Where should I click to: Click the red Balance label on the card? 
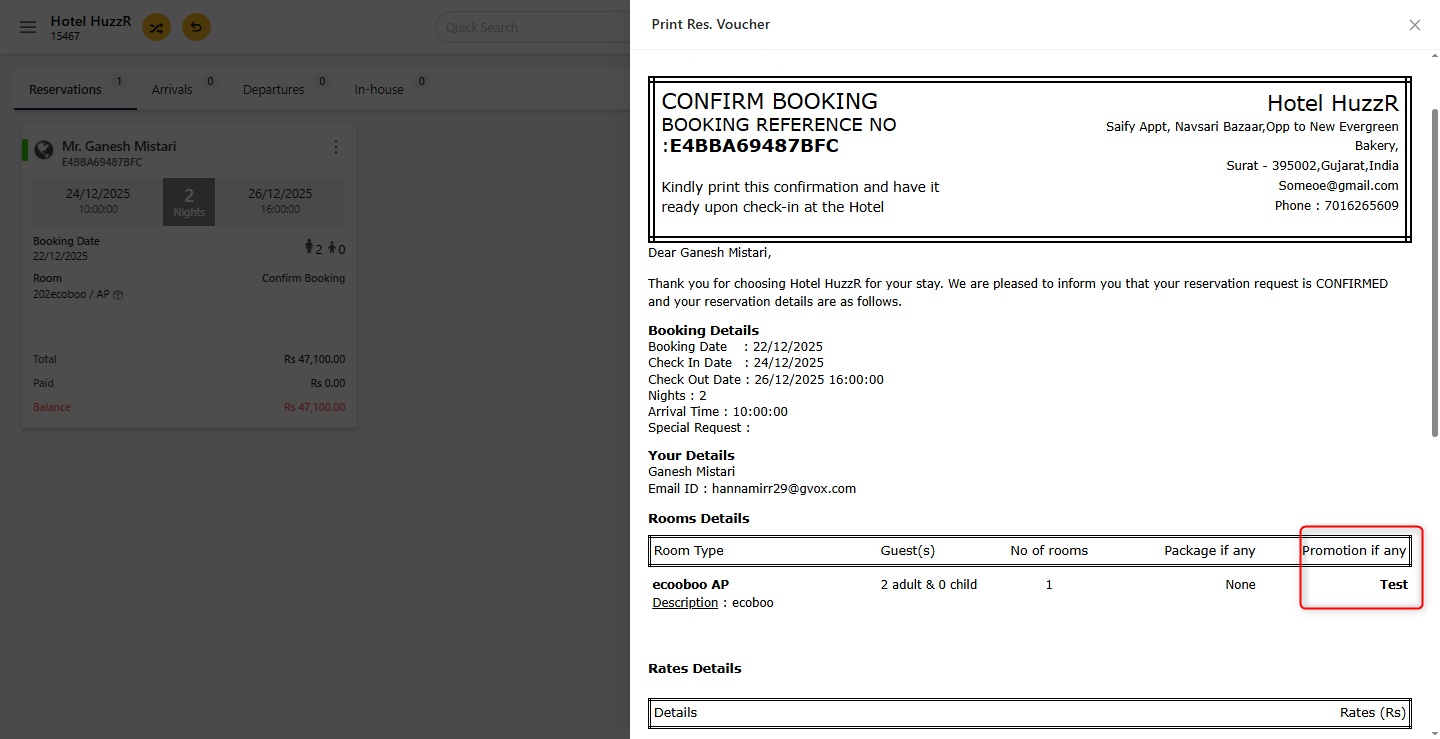(52, 407)
